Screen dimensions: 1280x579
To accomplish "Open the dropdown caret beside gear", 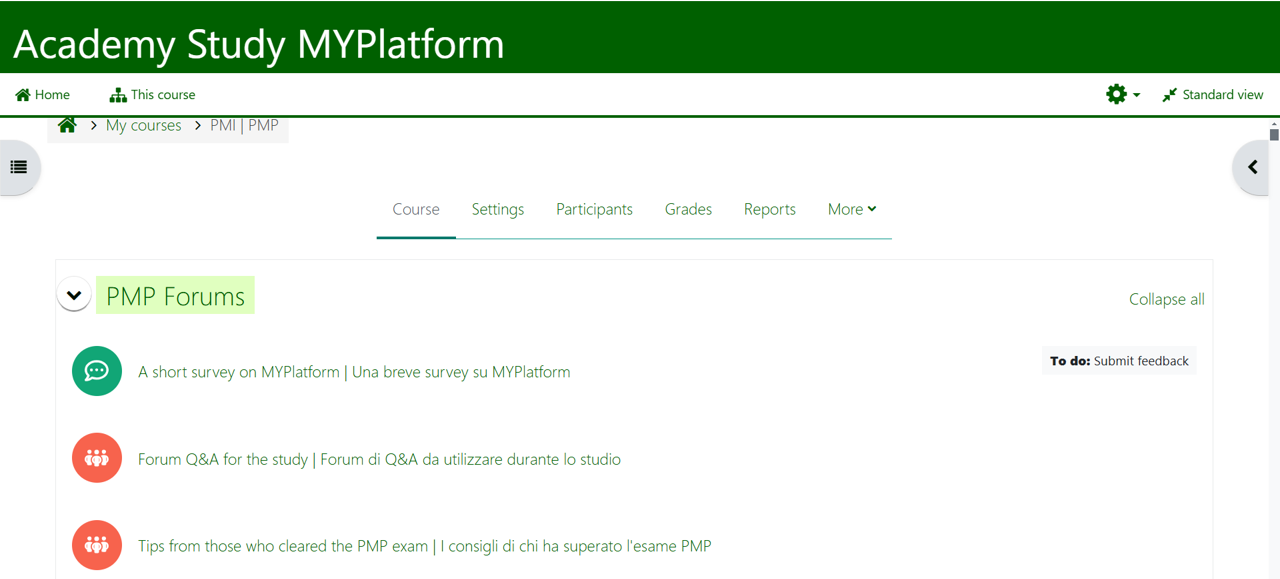I will pos(1136,95).
